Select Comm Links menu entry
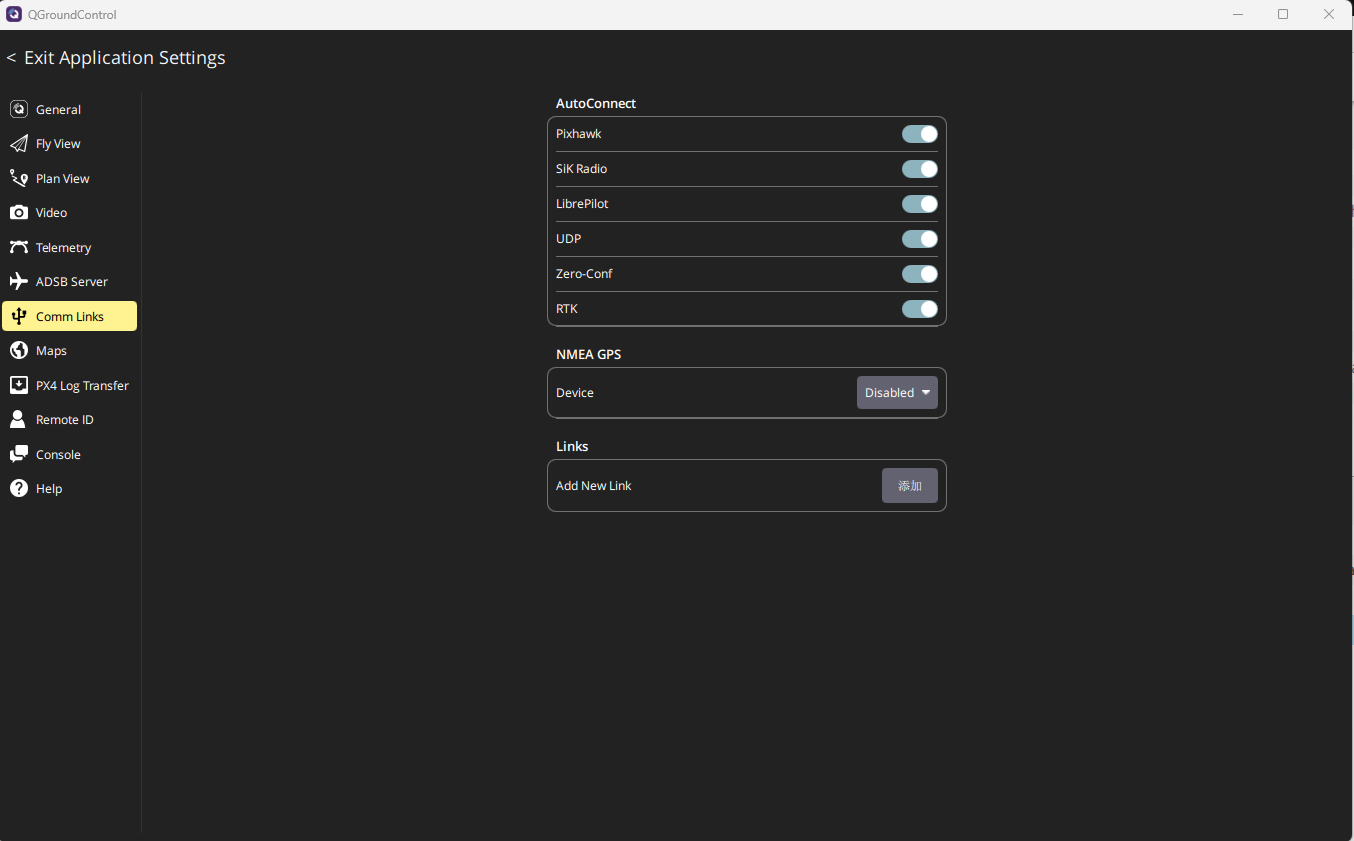Image resolution: width=1354 pixels, height=841 pixels. (x=69, y=316)
